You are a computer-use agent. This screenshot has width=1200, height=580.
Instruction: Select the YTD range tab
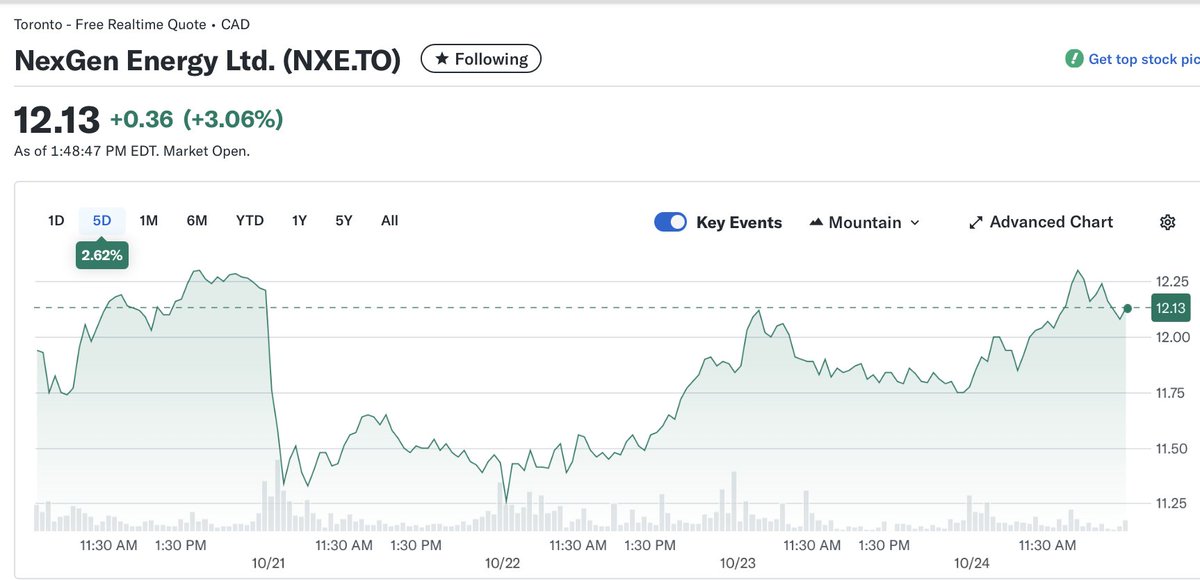250,220
